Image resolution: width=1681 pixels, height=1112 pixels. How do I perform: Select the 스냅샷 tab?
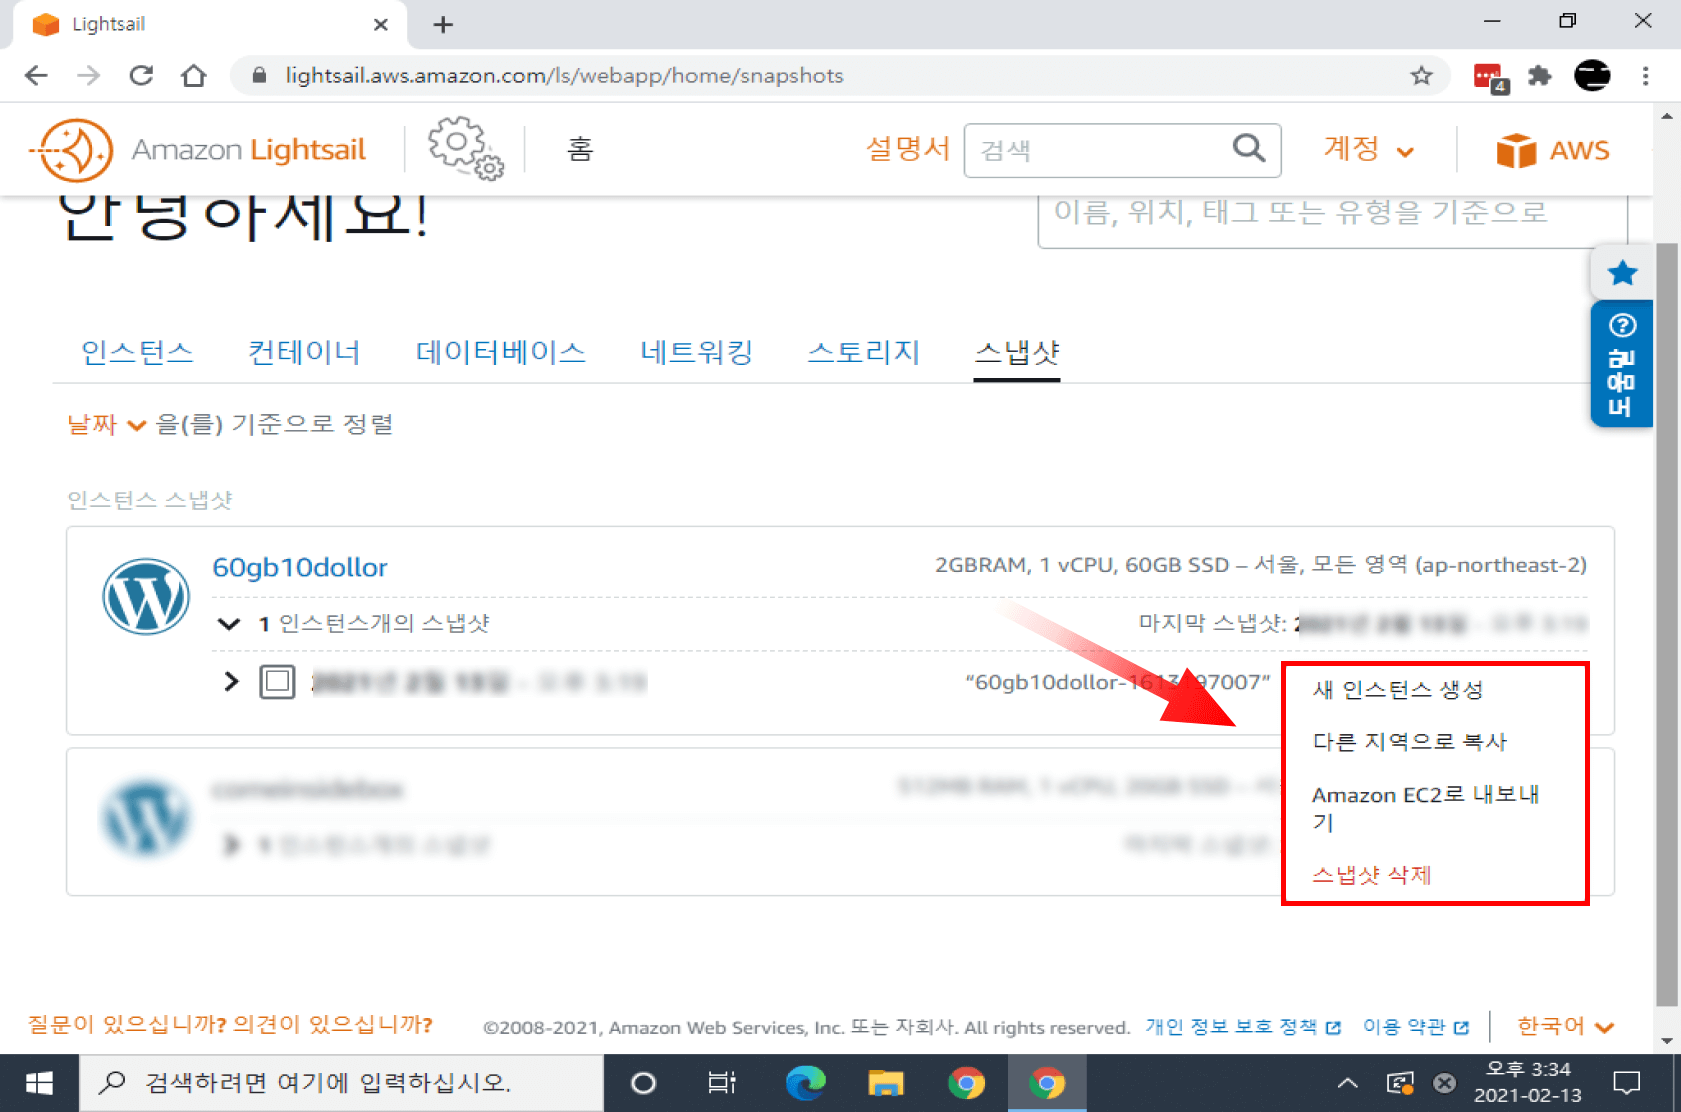coord(1017,352)
